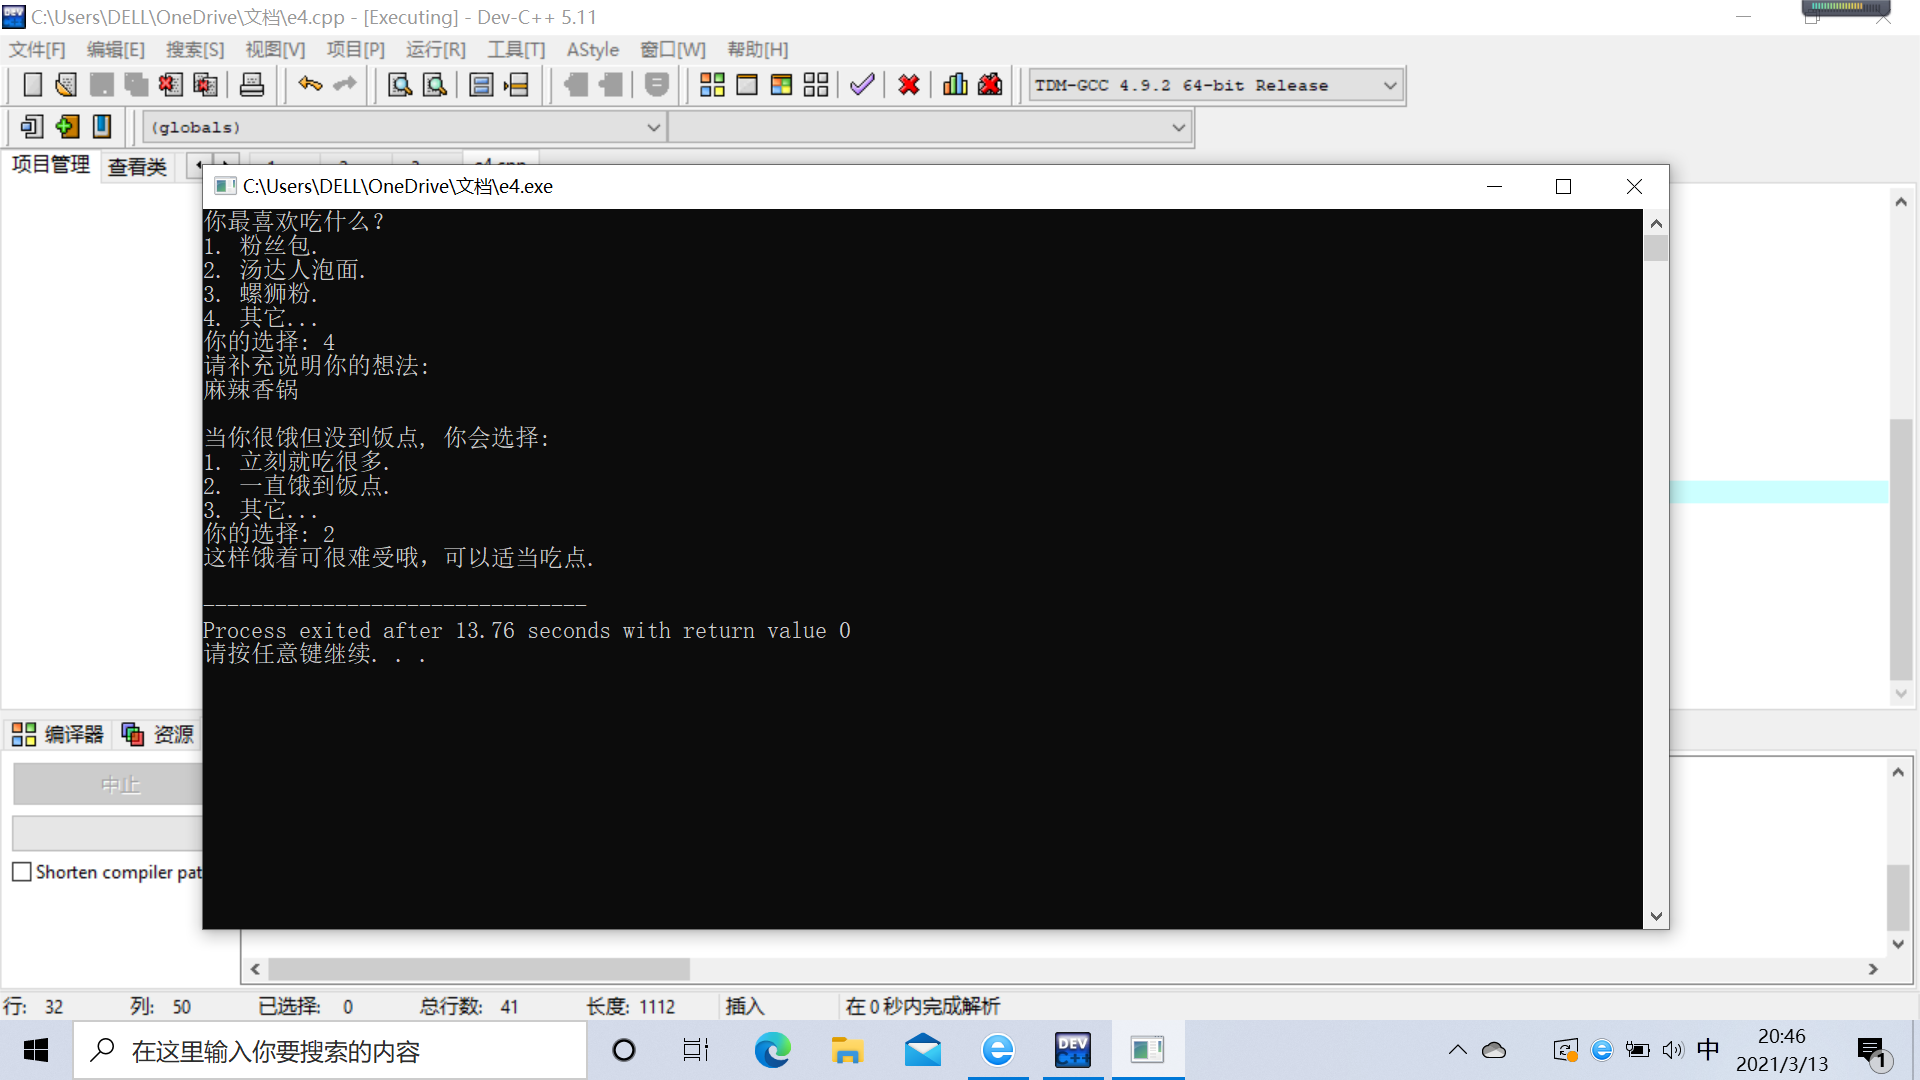Open profile analysis chart icon
1920x1080 pixels.
[955, 85]
